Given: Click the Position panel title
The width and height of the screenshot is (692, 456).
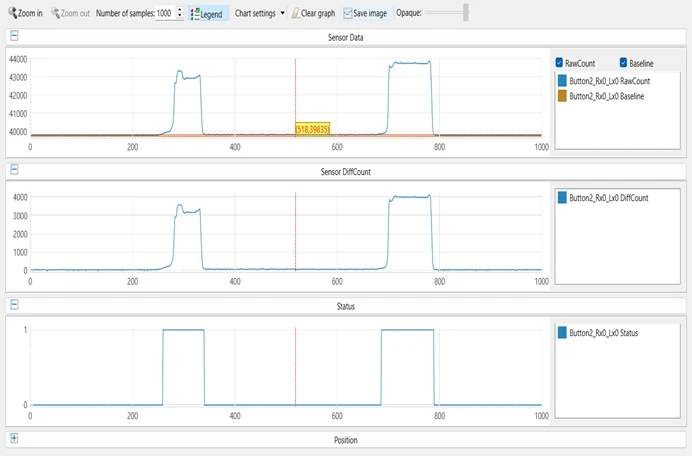Looking at the screenshot, I should click(346, 440).
